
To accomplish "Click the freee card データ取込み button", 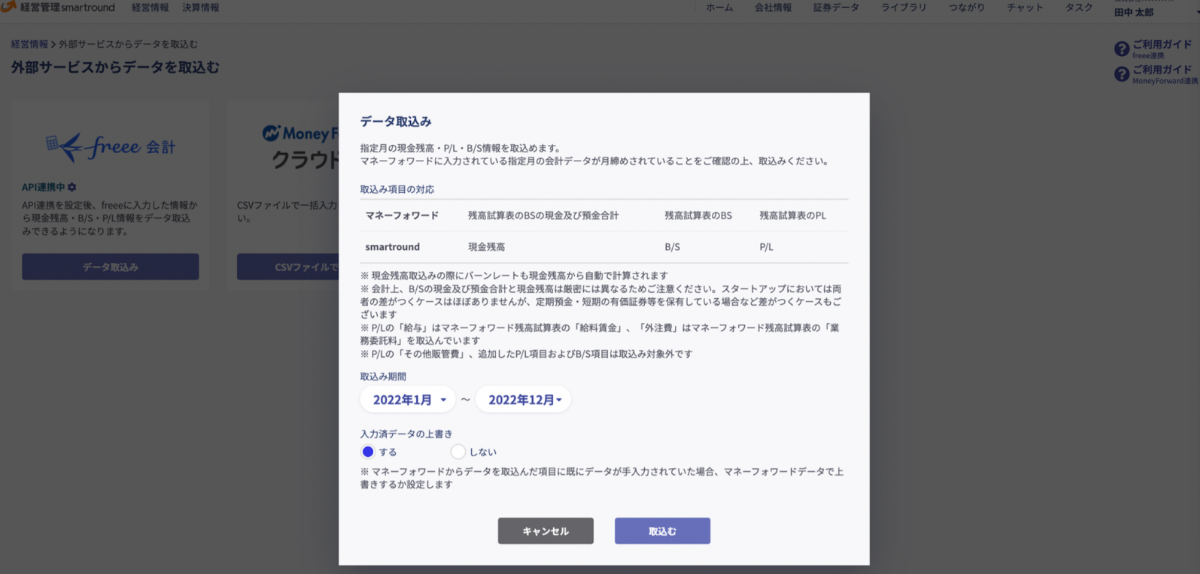I will tap(110, 267).
